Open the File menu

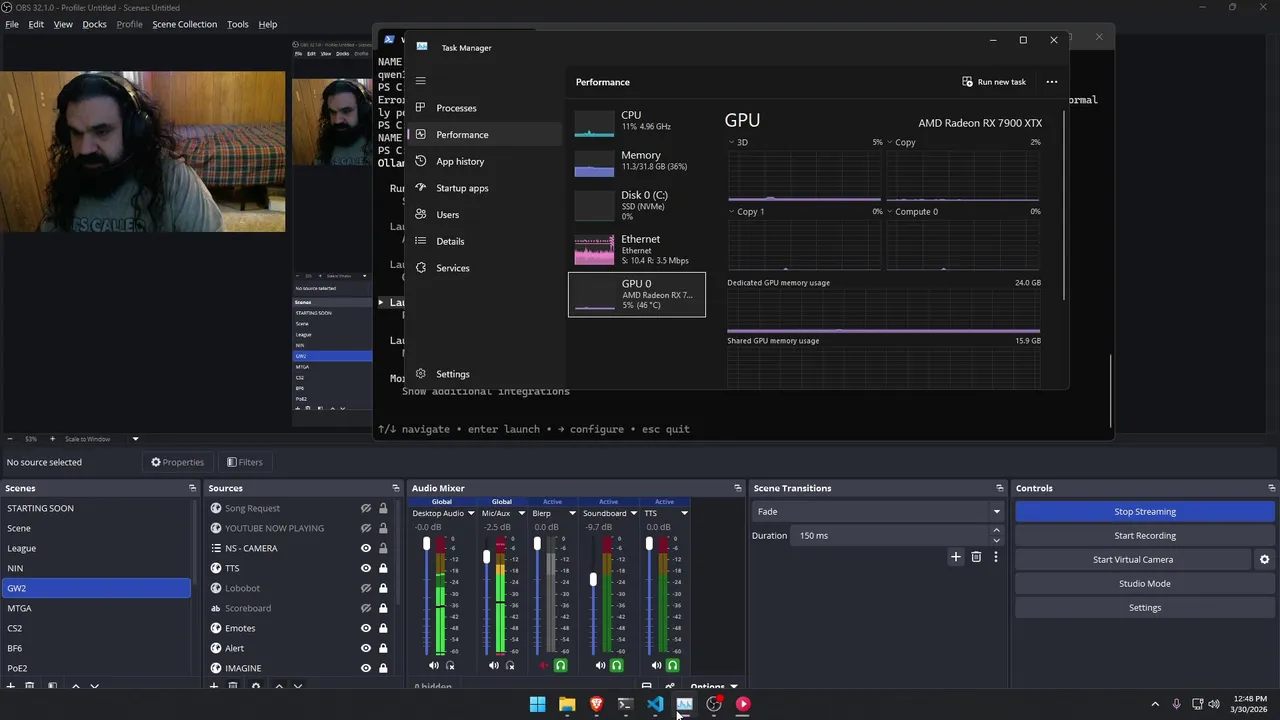click(x=12, y=24)
